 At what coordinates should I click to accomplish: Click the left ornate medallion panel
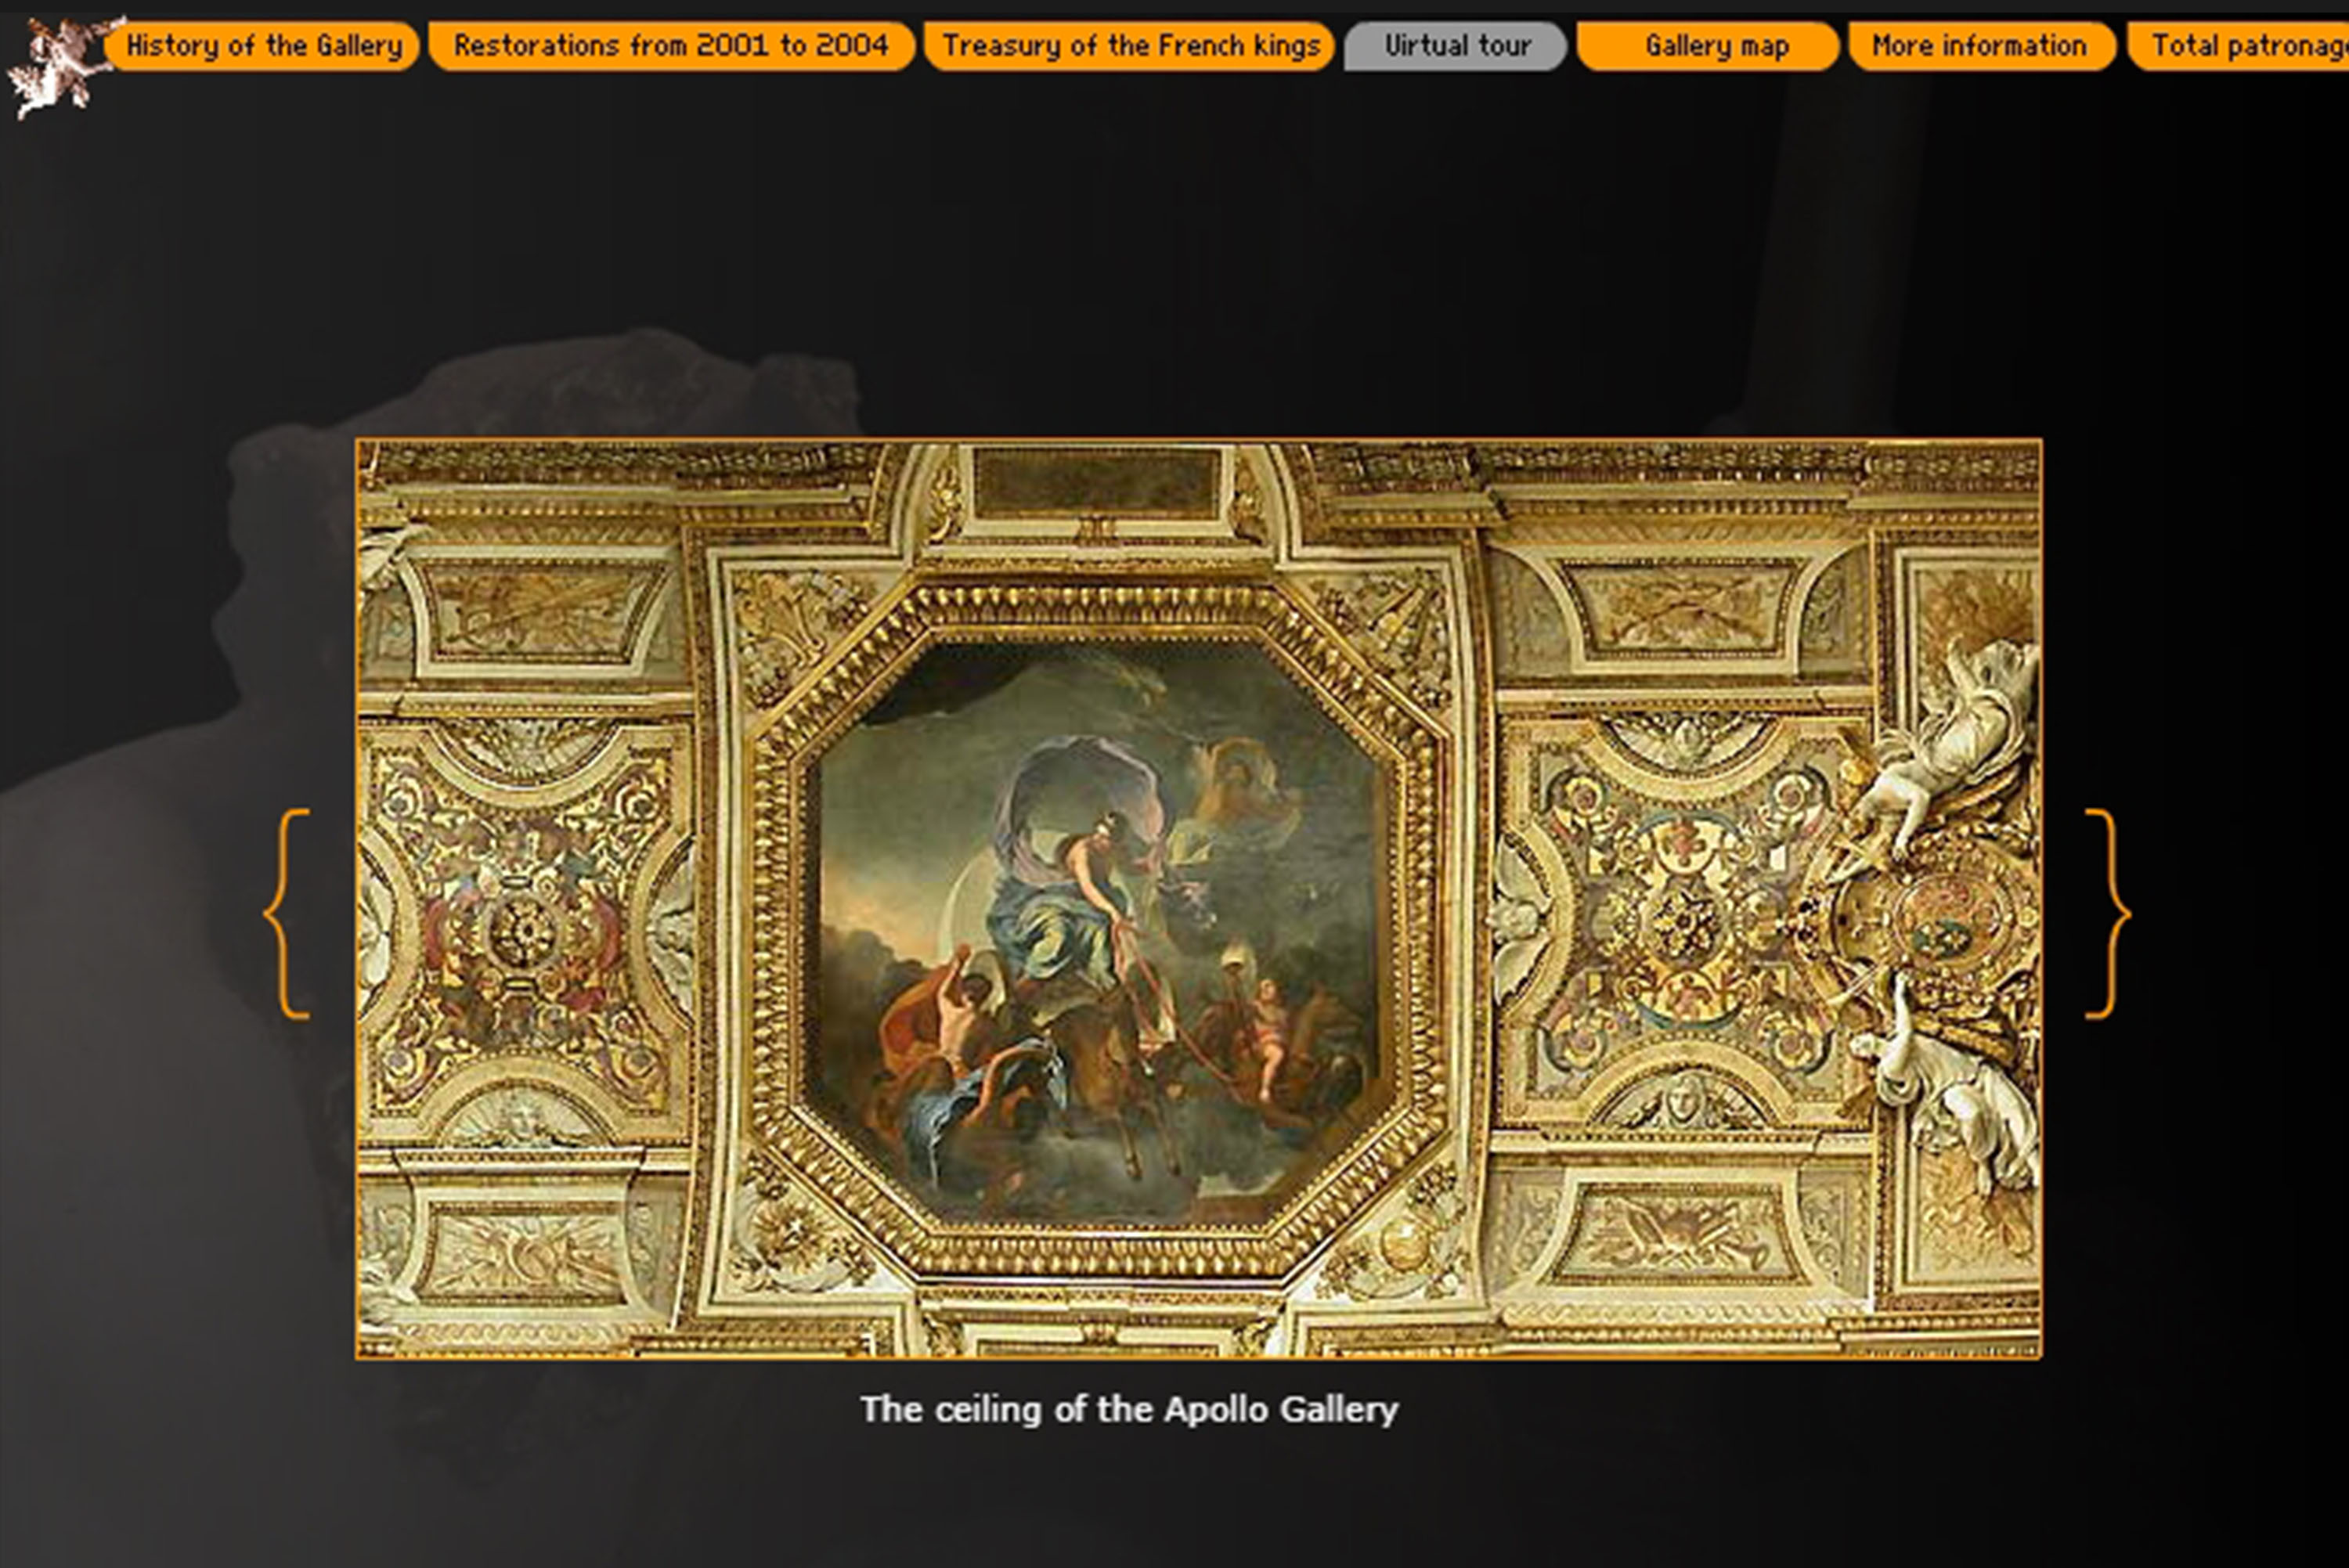(x=522, y=930)
